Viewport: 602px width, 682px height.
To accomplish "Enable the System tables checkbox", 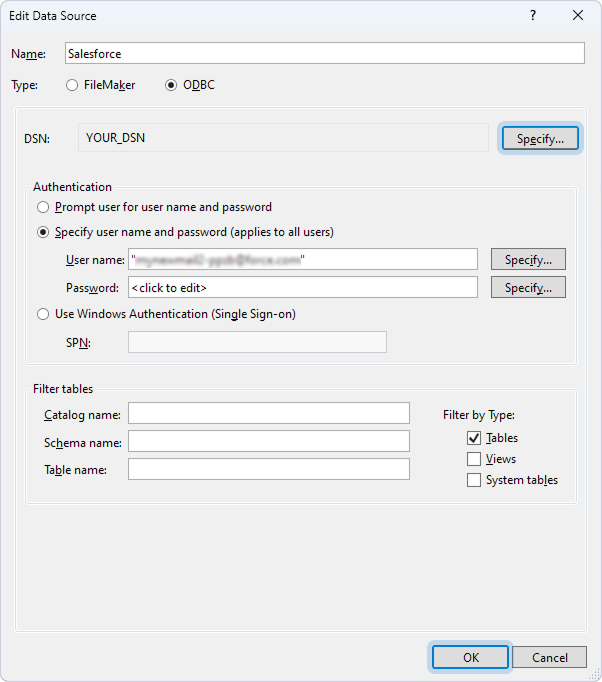I will [474, 480].
